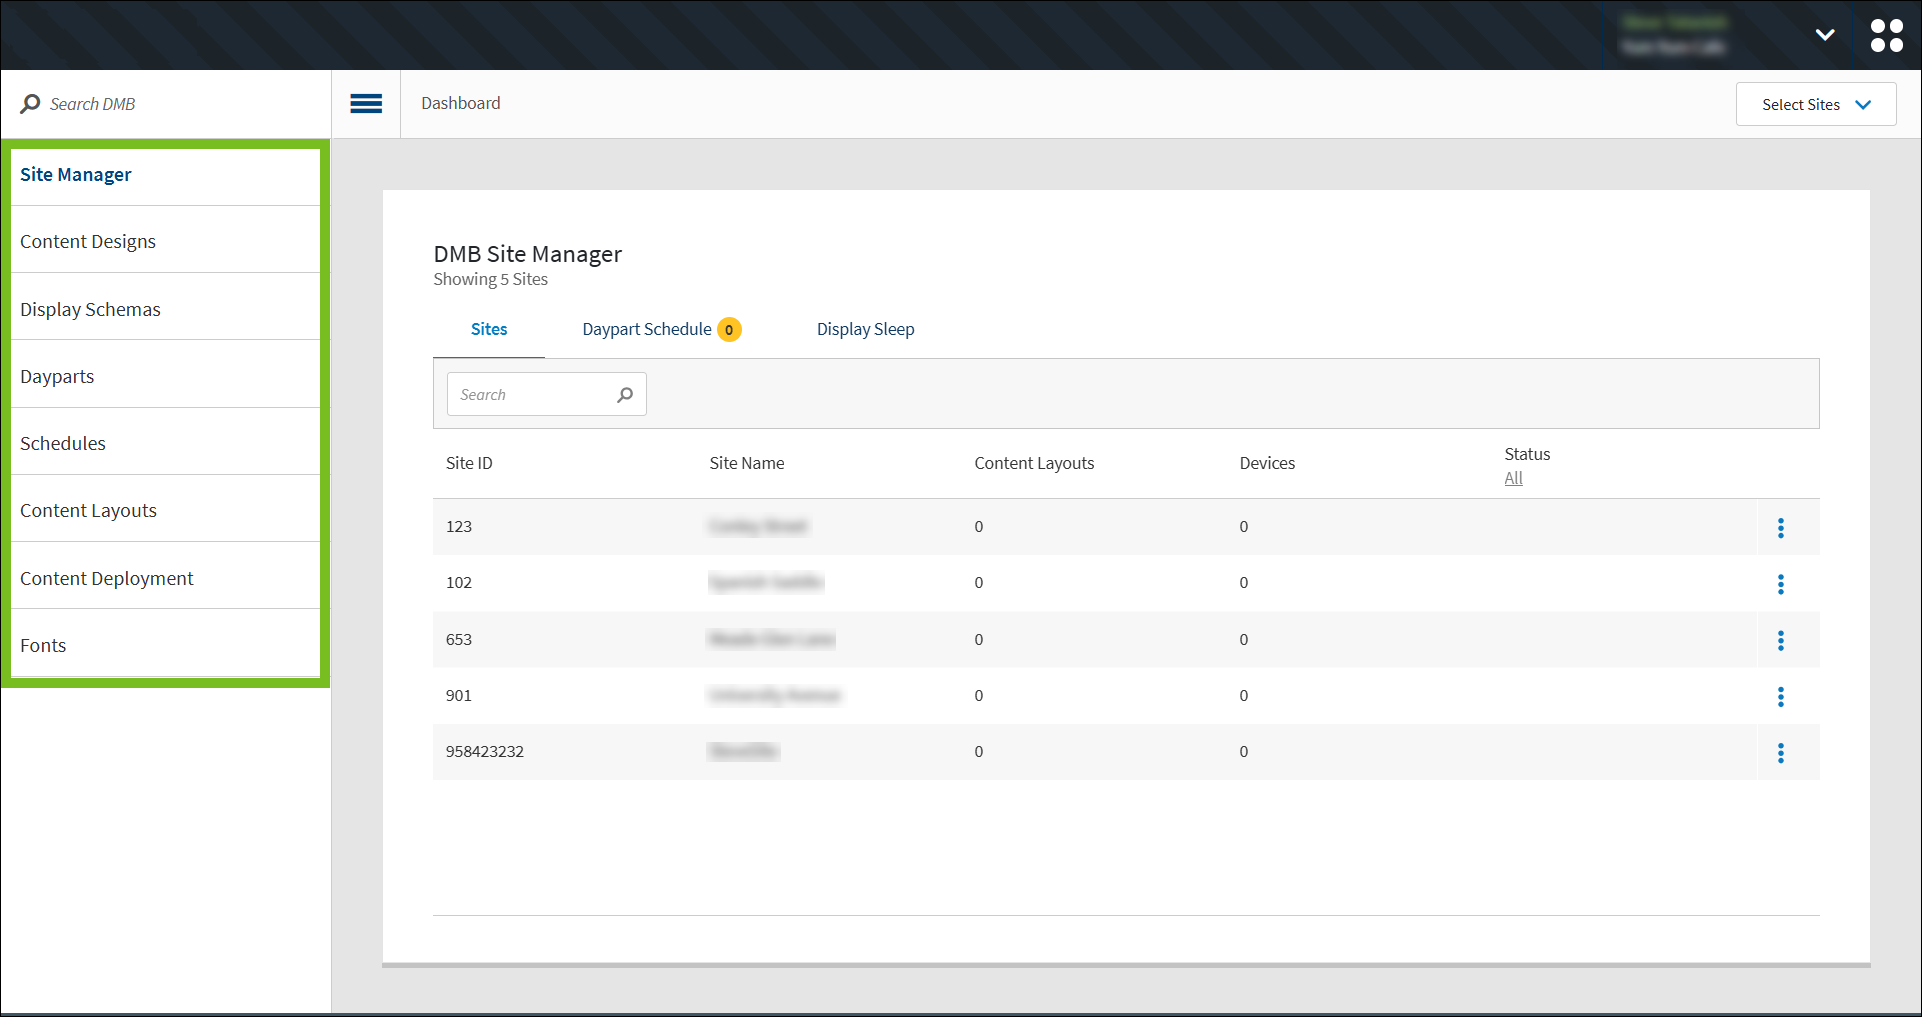Navigate to Fonts
Screen dimensions: 1922x1017
[43, 646]
